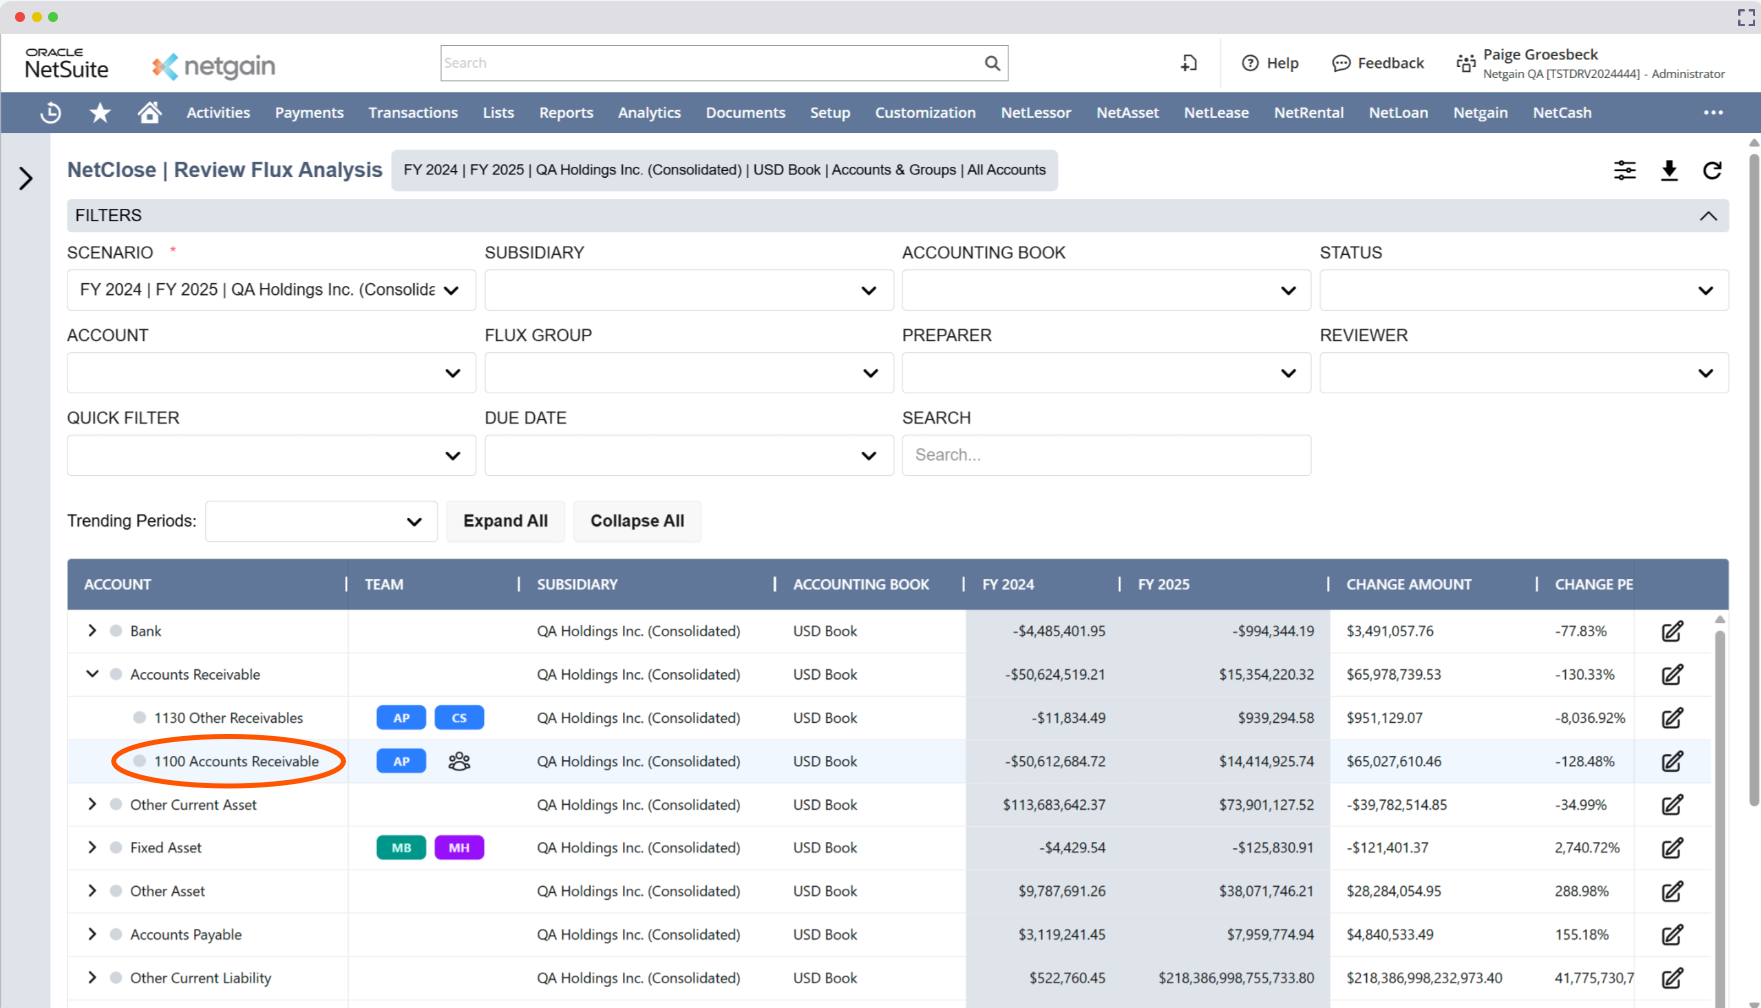
Task: Click edit icon for Bank row
Action: pyautogui.click(x=1672, y=632)
